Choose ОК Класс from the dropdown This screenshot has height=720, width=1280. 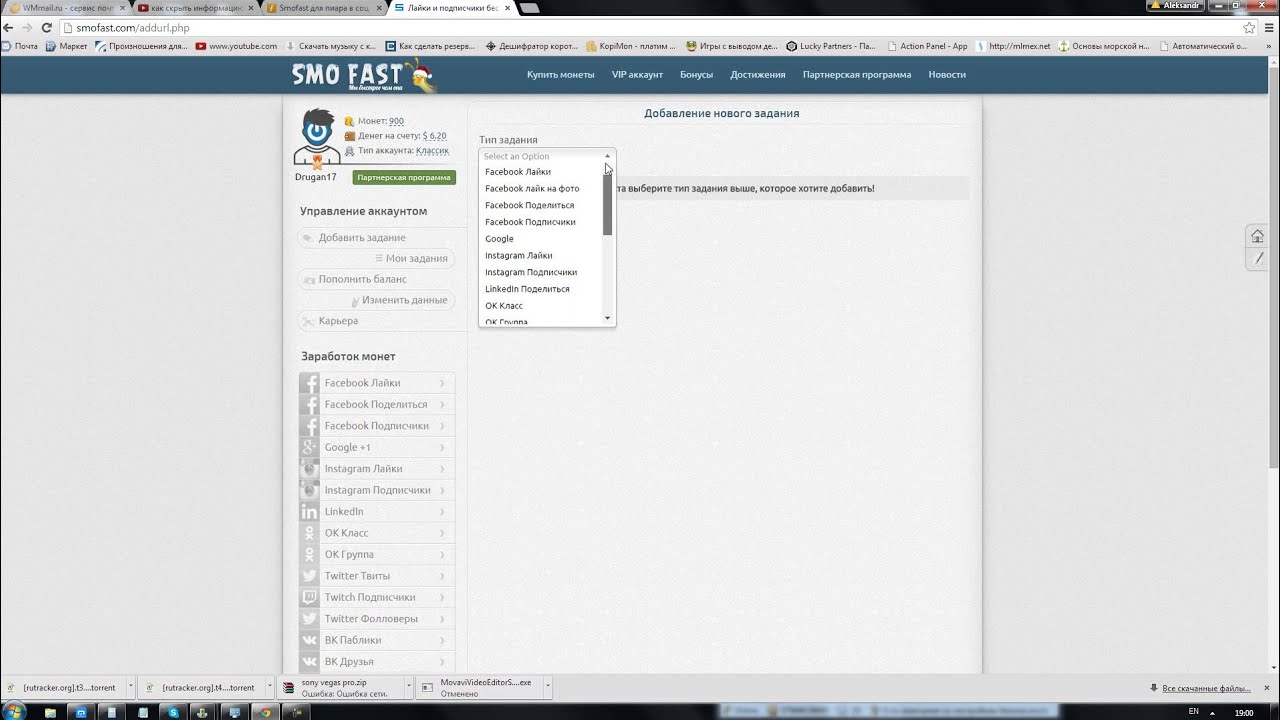[x=504, y=306]
